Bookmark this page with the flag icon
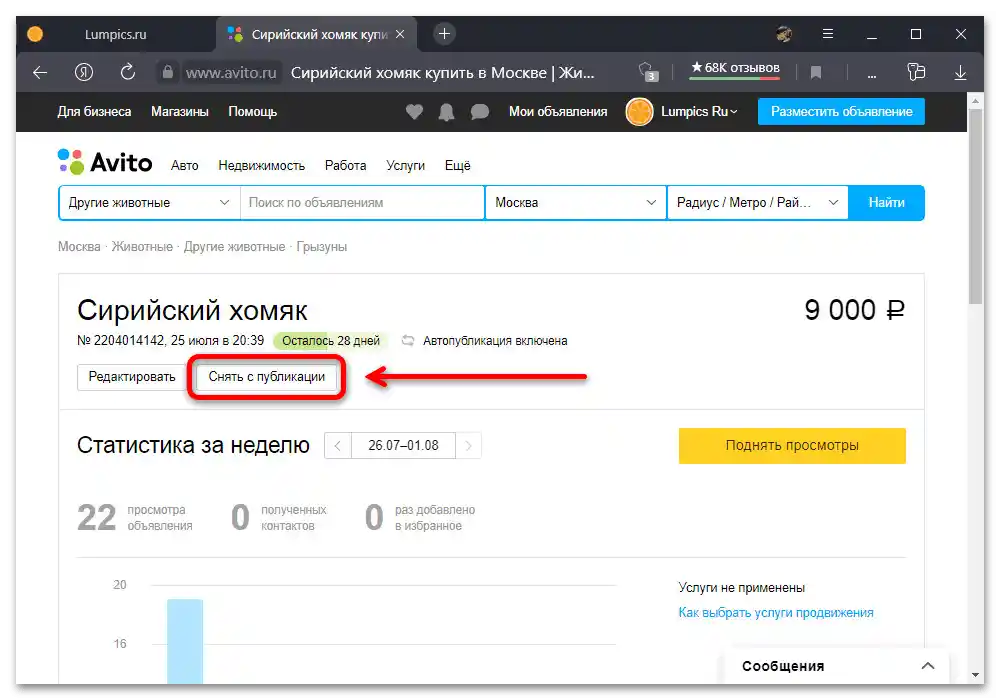 point(815,72)
